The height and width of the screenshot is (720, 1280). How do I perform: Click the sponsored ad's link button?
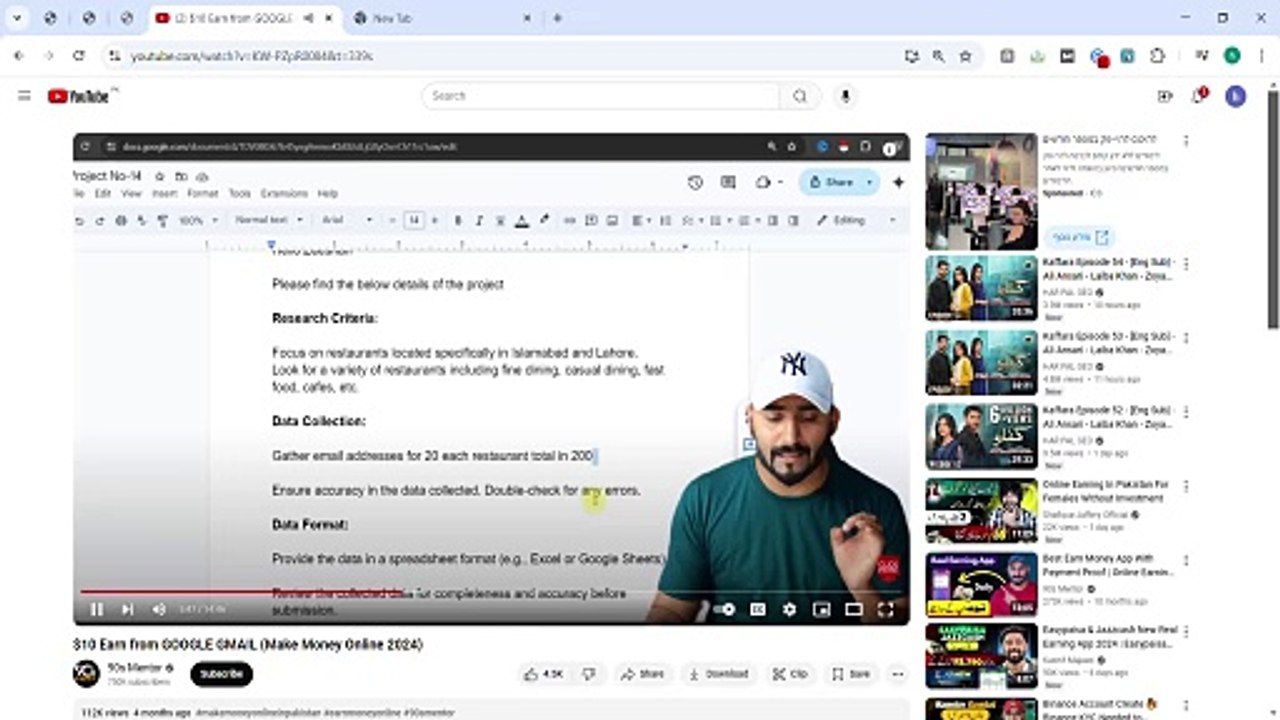(1081, 237)
